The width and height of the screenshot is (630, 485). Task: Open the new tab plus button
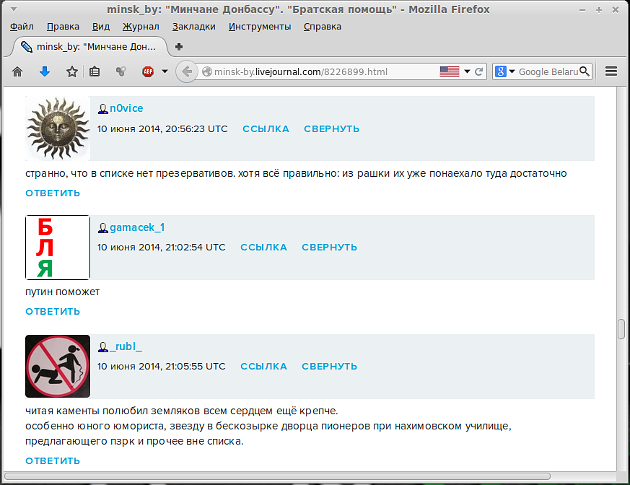[x=179, y=46]
